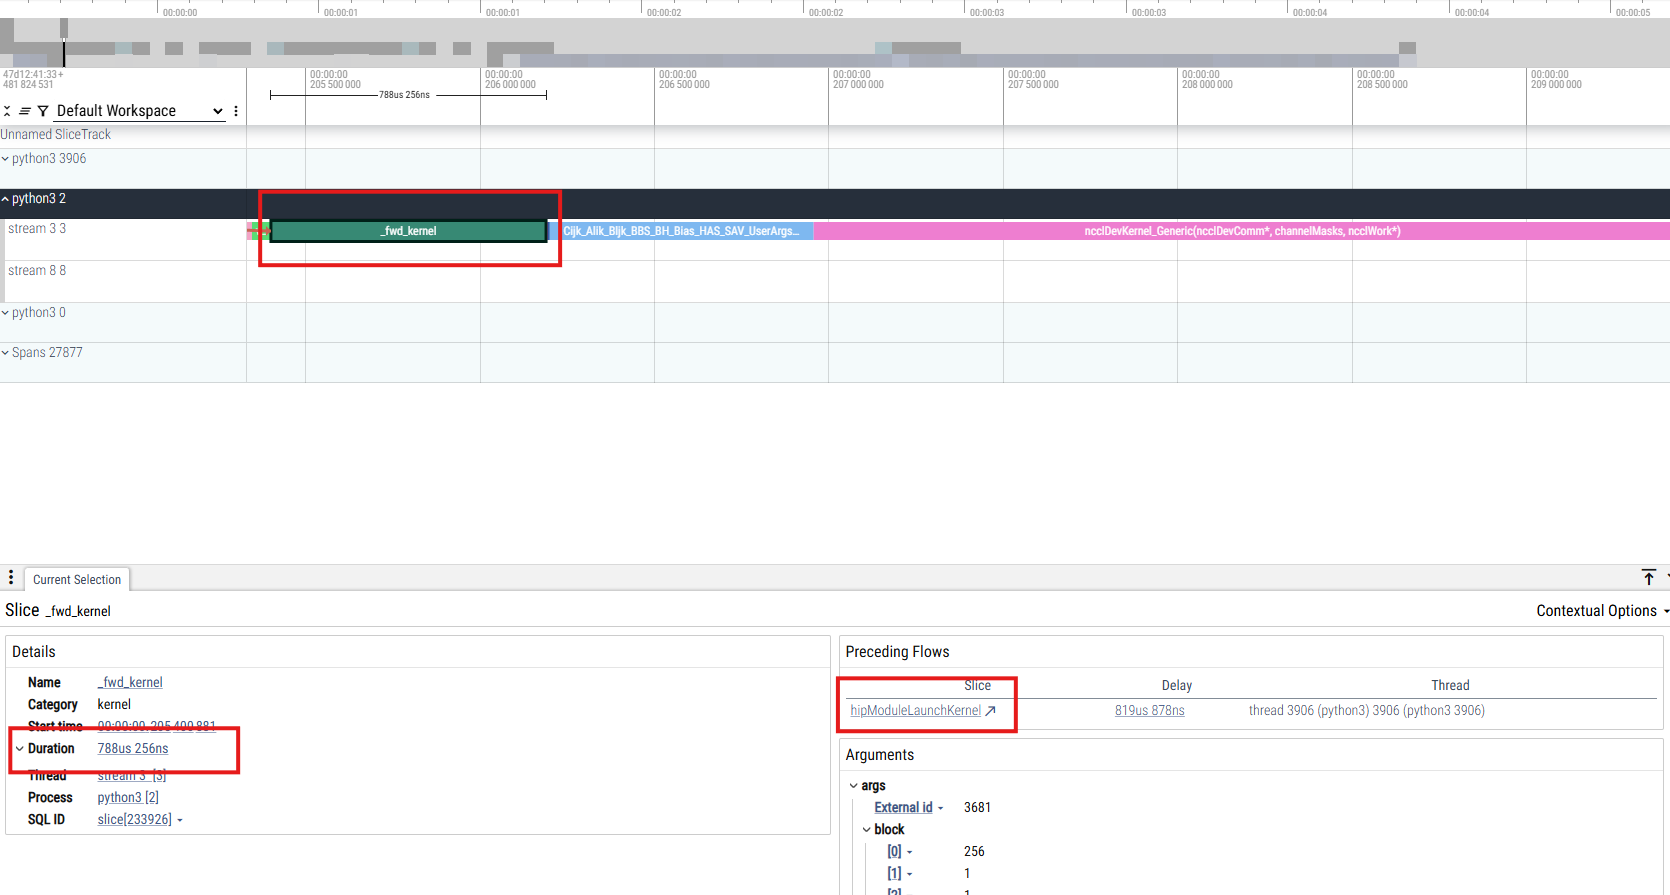Viewport: 1670px width, 895px height.
Task: Click the arrow icon beside hipModuleLaunchKernel
Action: coord(990,711)
